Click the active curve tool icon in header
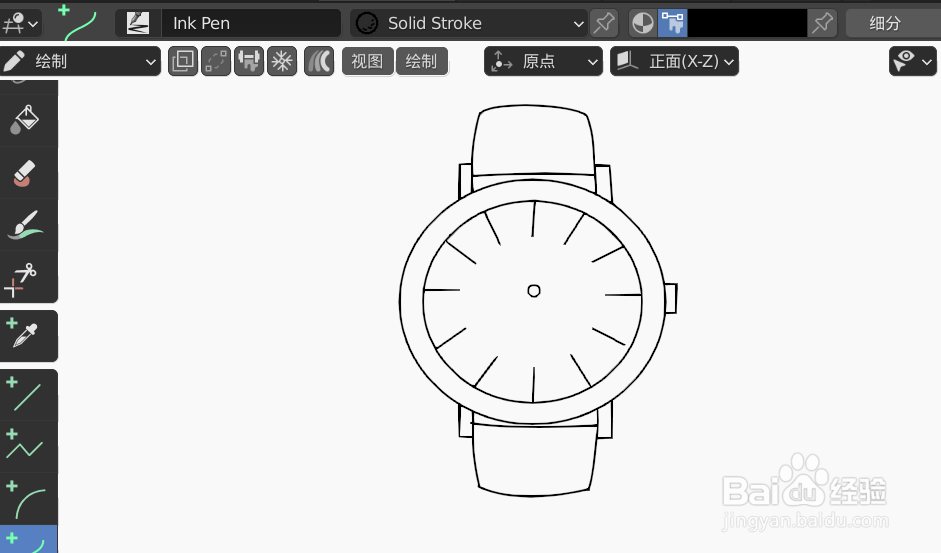 79,23
